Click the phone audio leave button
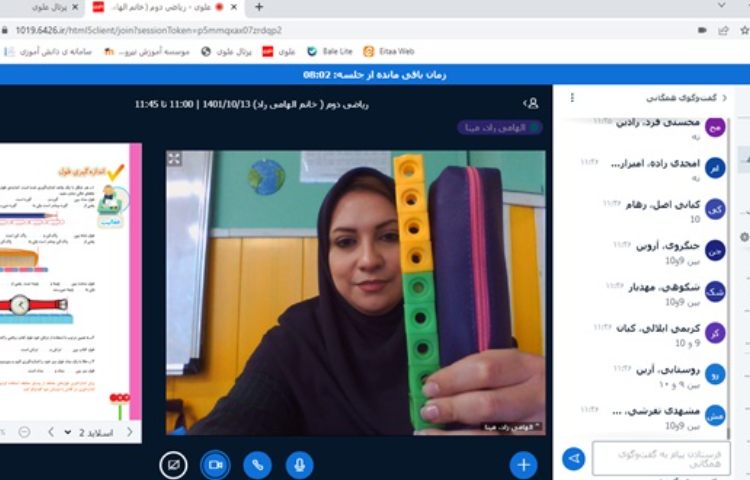 pyautogui.click(x=257, y=465)
